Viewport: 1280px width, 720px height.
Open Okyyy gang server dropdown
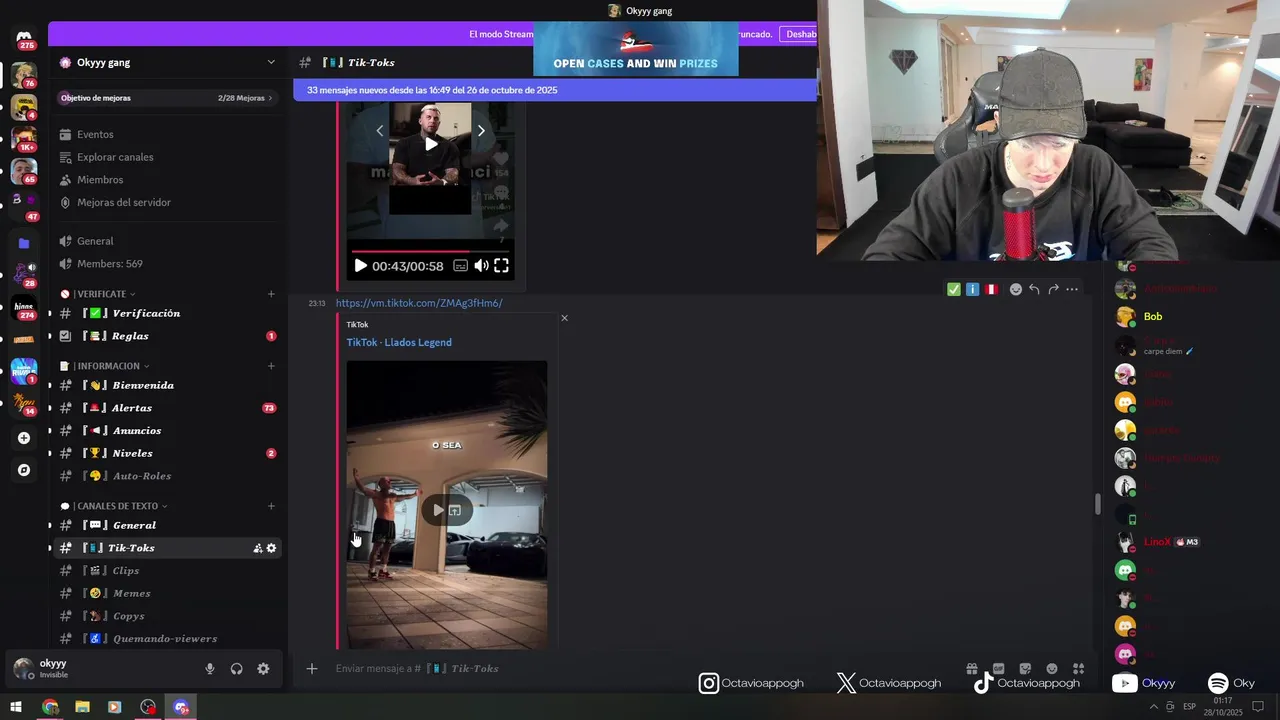coord(271,62)
